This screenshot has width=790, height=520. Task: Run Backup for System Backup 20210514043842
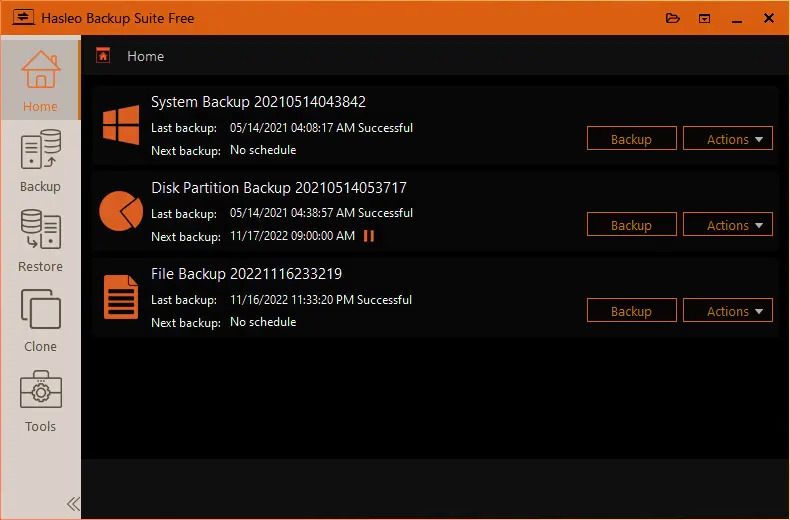click(631, 139)
